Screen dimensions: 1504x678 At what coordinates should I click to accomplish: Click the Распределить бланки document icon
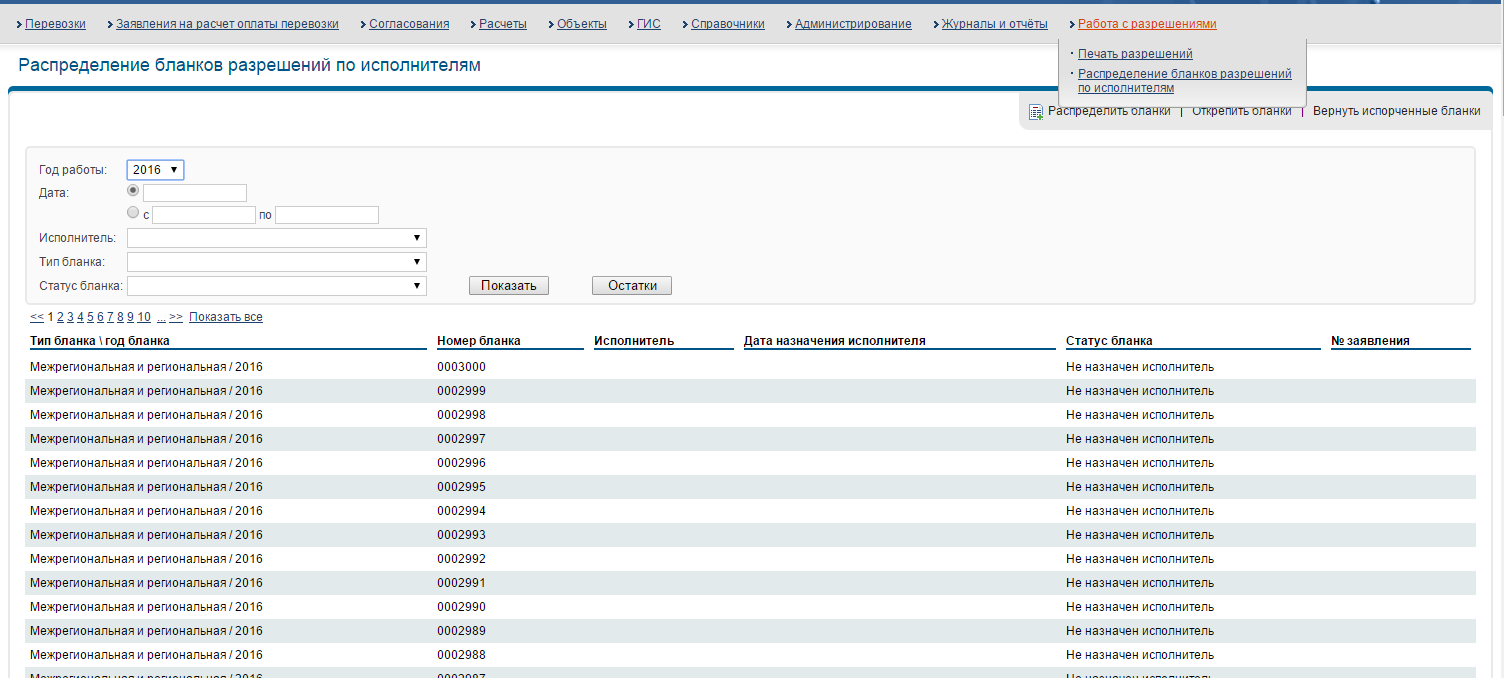[1036, 112]
